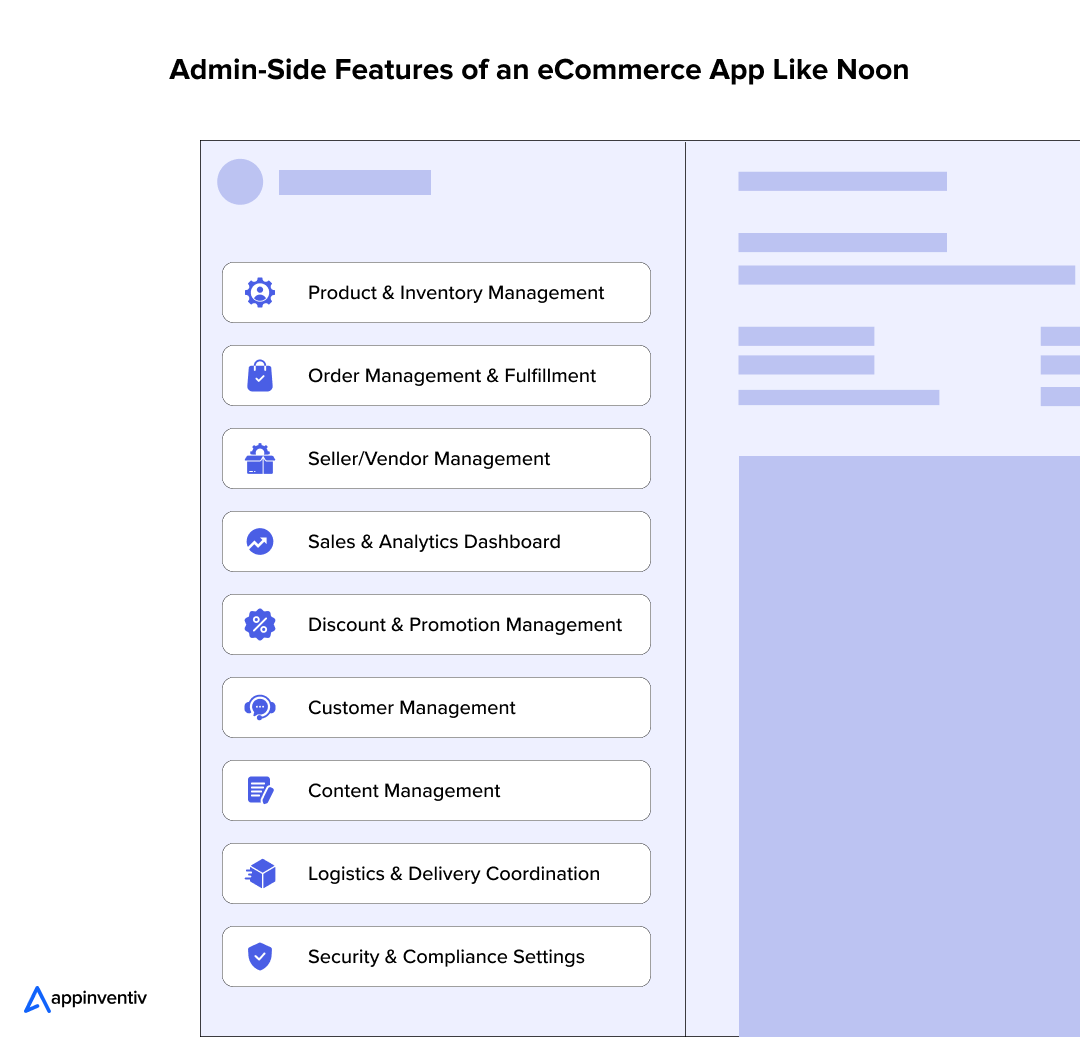Click the shopping bag icon for Order Management

click(260, 375)
